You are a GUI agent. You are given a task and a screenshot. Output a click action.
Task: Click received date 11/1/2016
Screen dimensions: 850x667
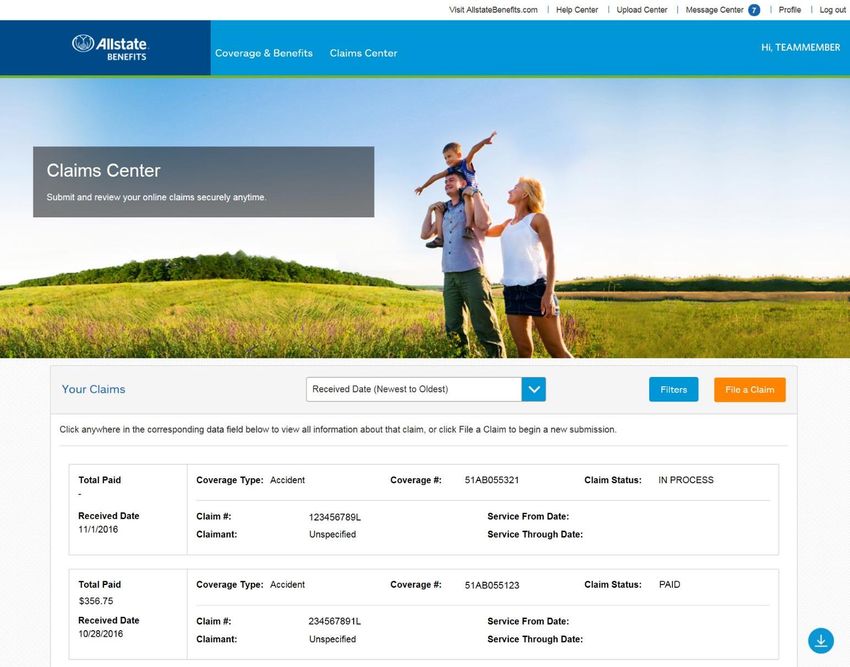click(98, 529)
